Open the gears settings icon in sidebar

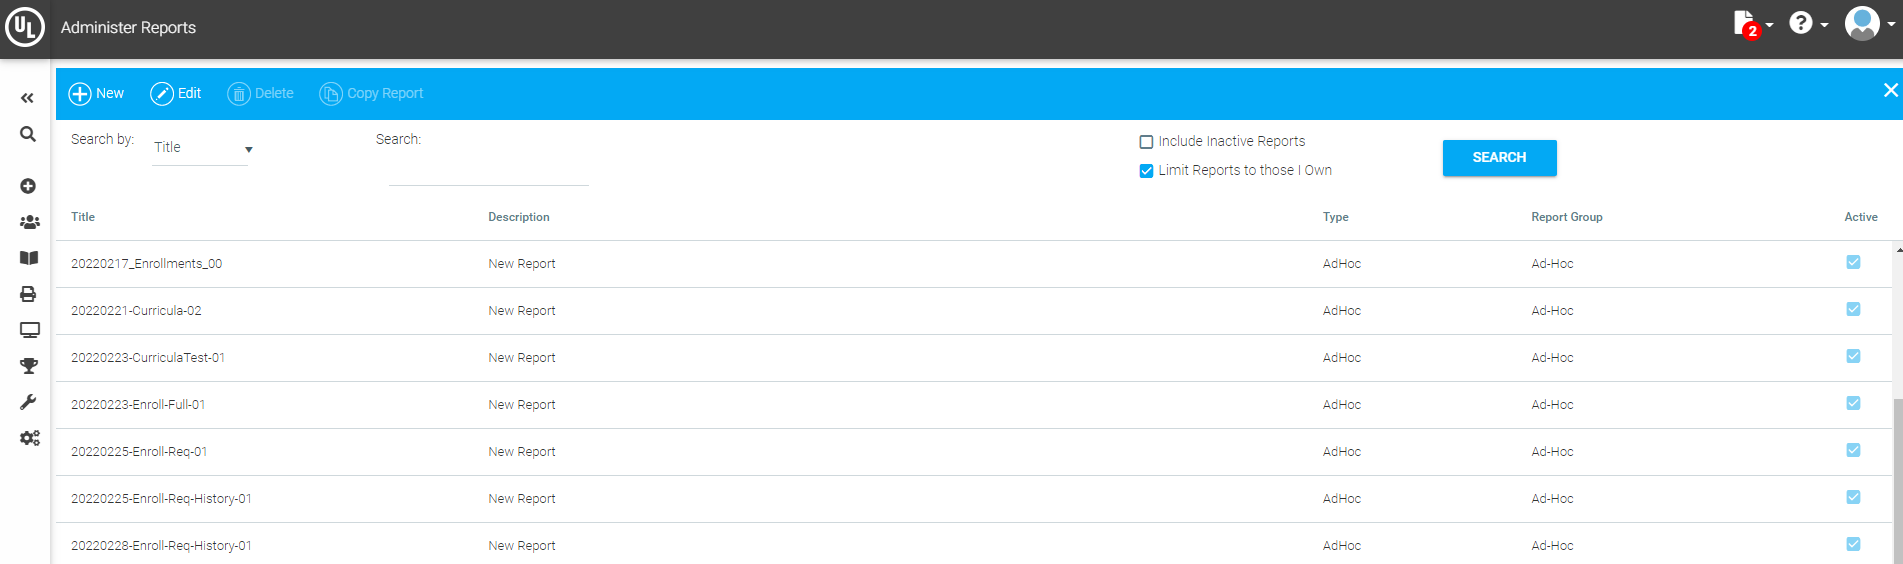pos(30,438)
